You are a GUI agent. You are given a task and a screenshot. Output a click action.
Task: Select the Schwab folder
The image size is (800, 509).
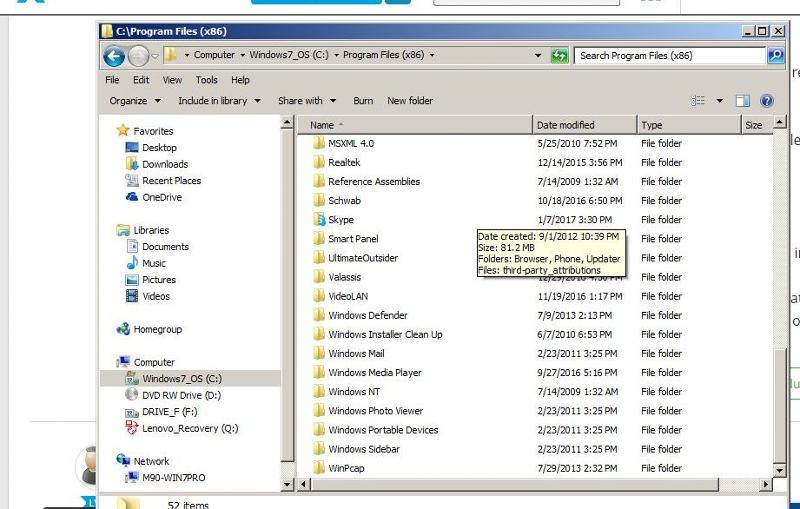click(344, 200)
